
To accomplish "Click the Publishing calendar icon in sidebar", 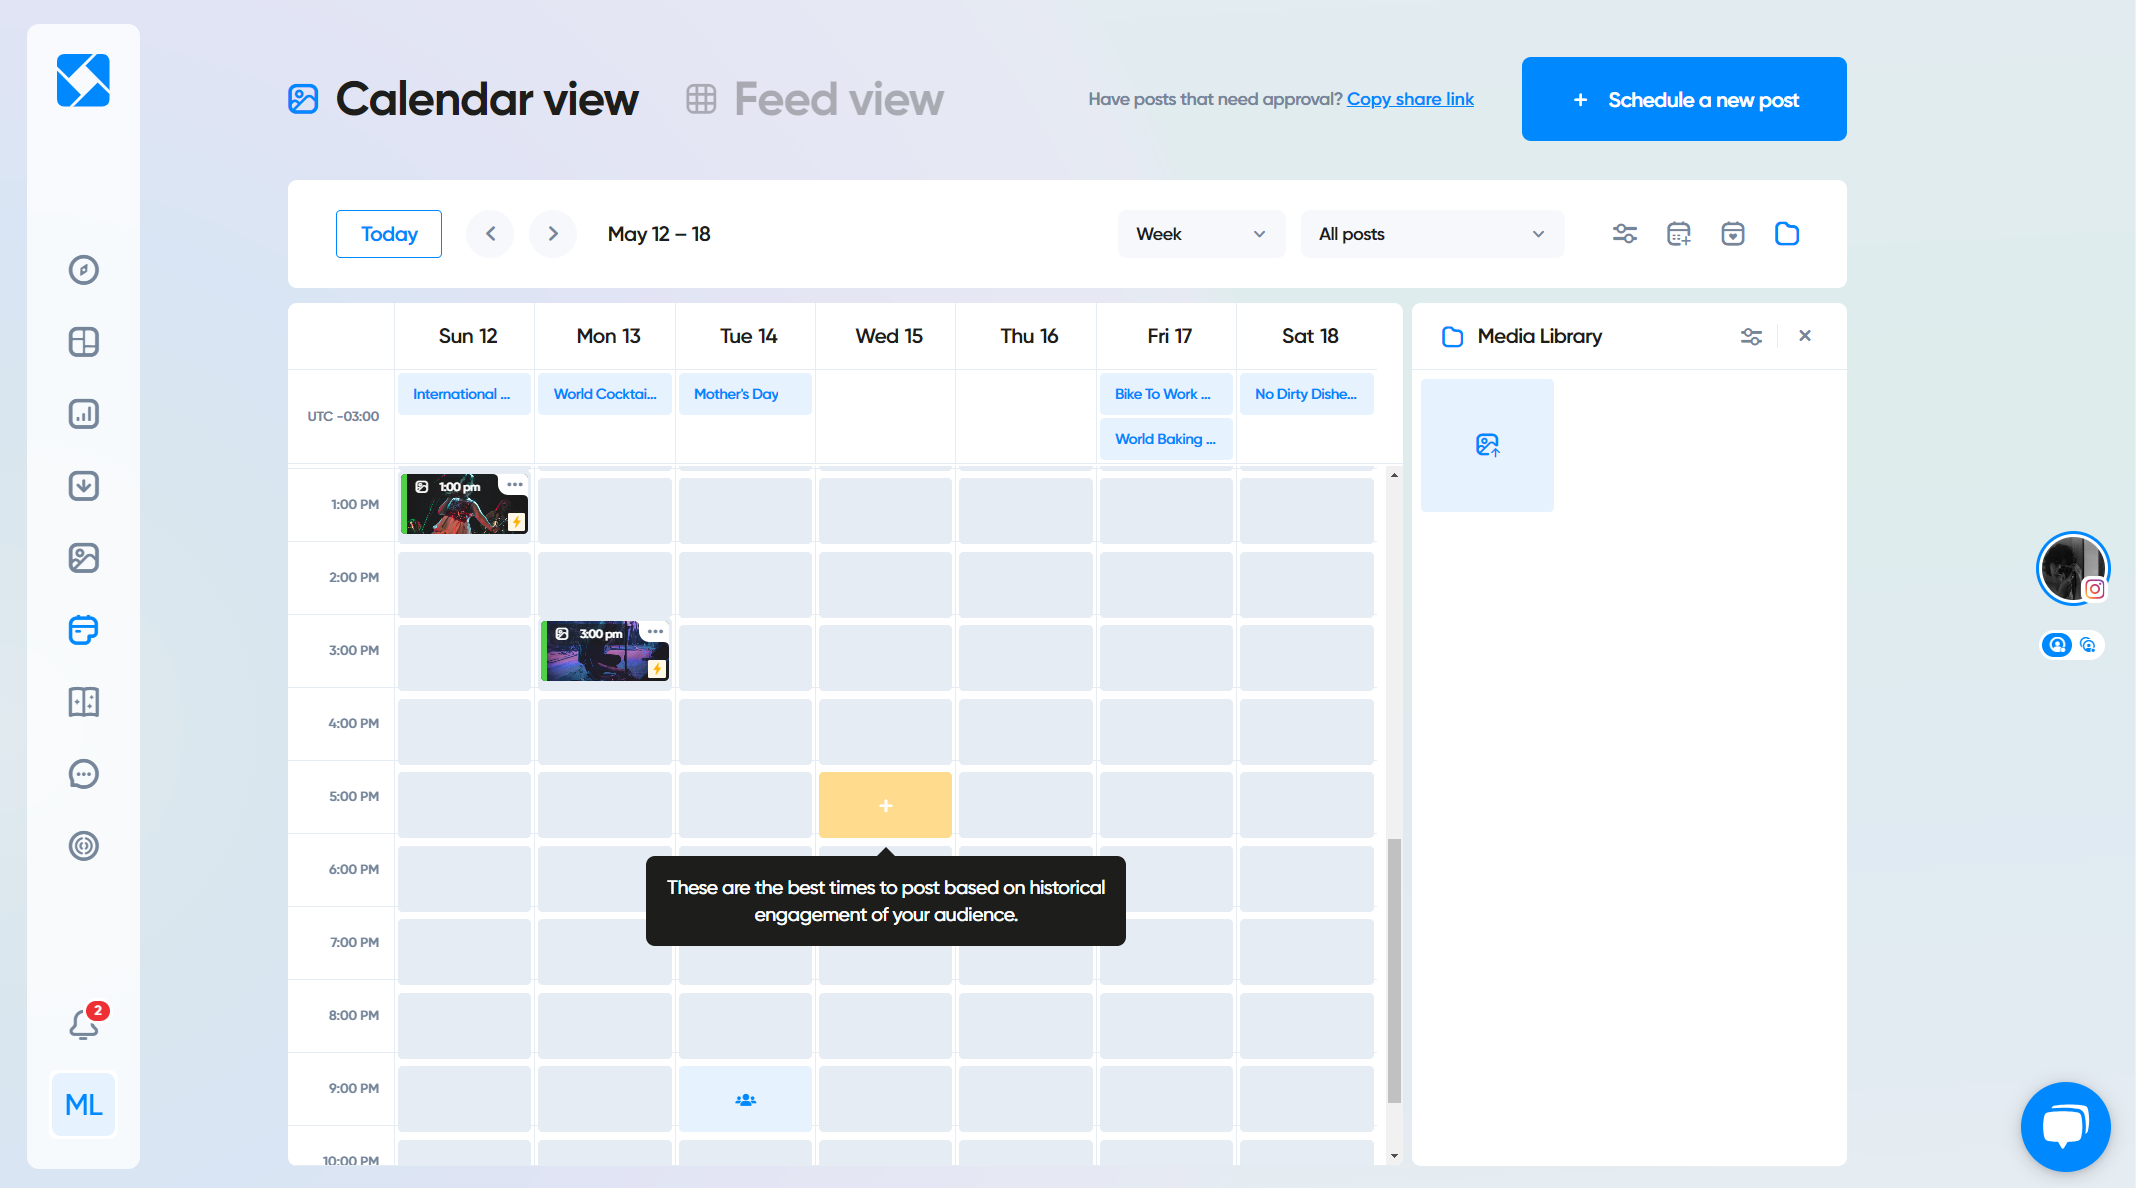I will pyautogui.click(x=83, y=631).
